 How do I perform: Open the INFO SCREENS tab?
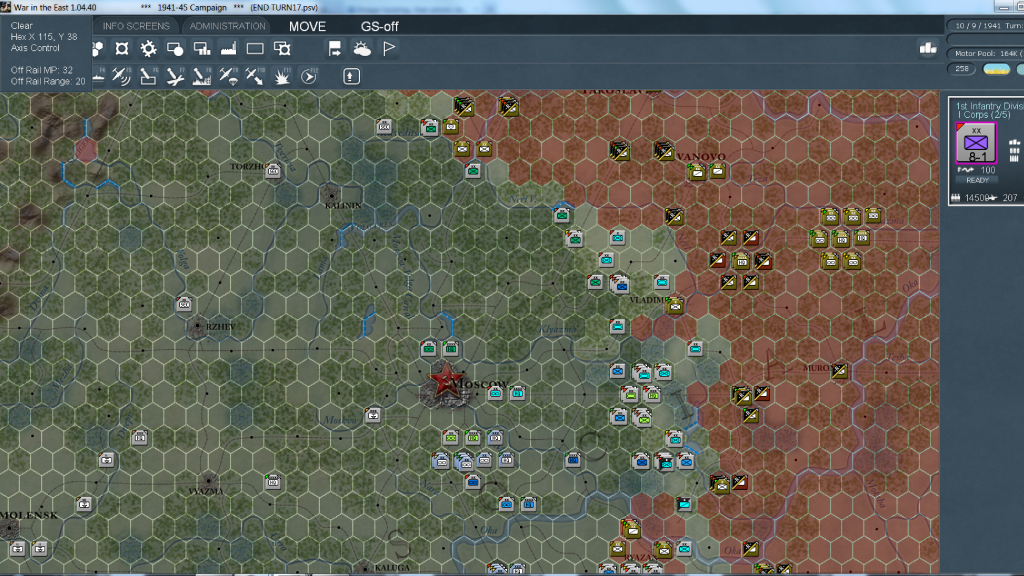[x=136, y=26]
